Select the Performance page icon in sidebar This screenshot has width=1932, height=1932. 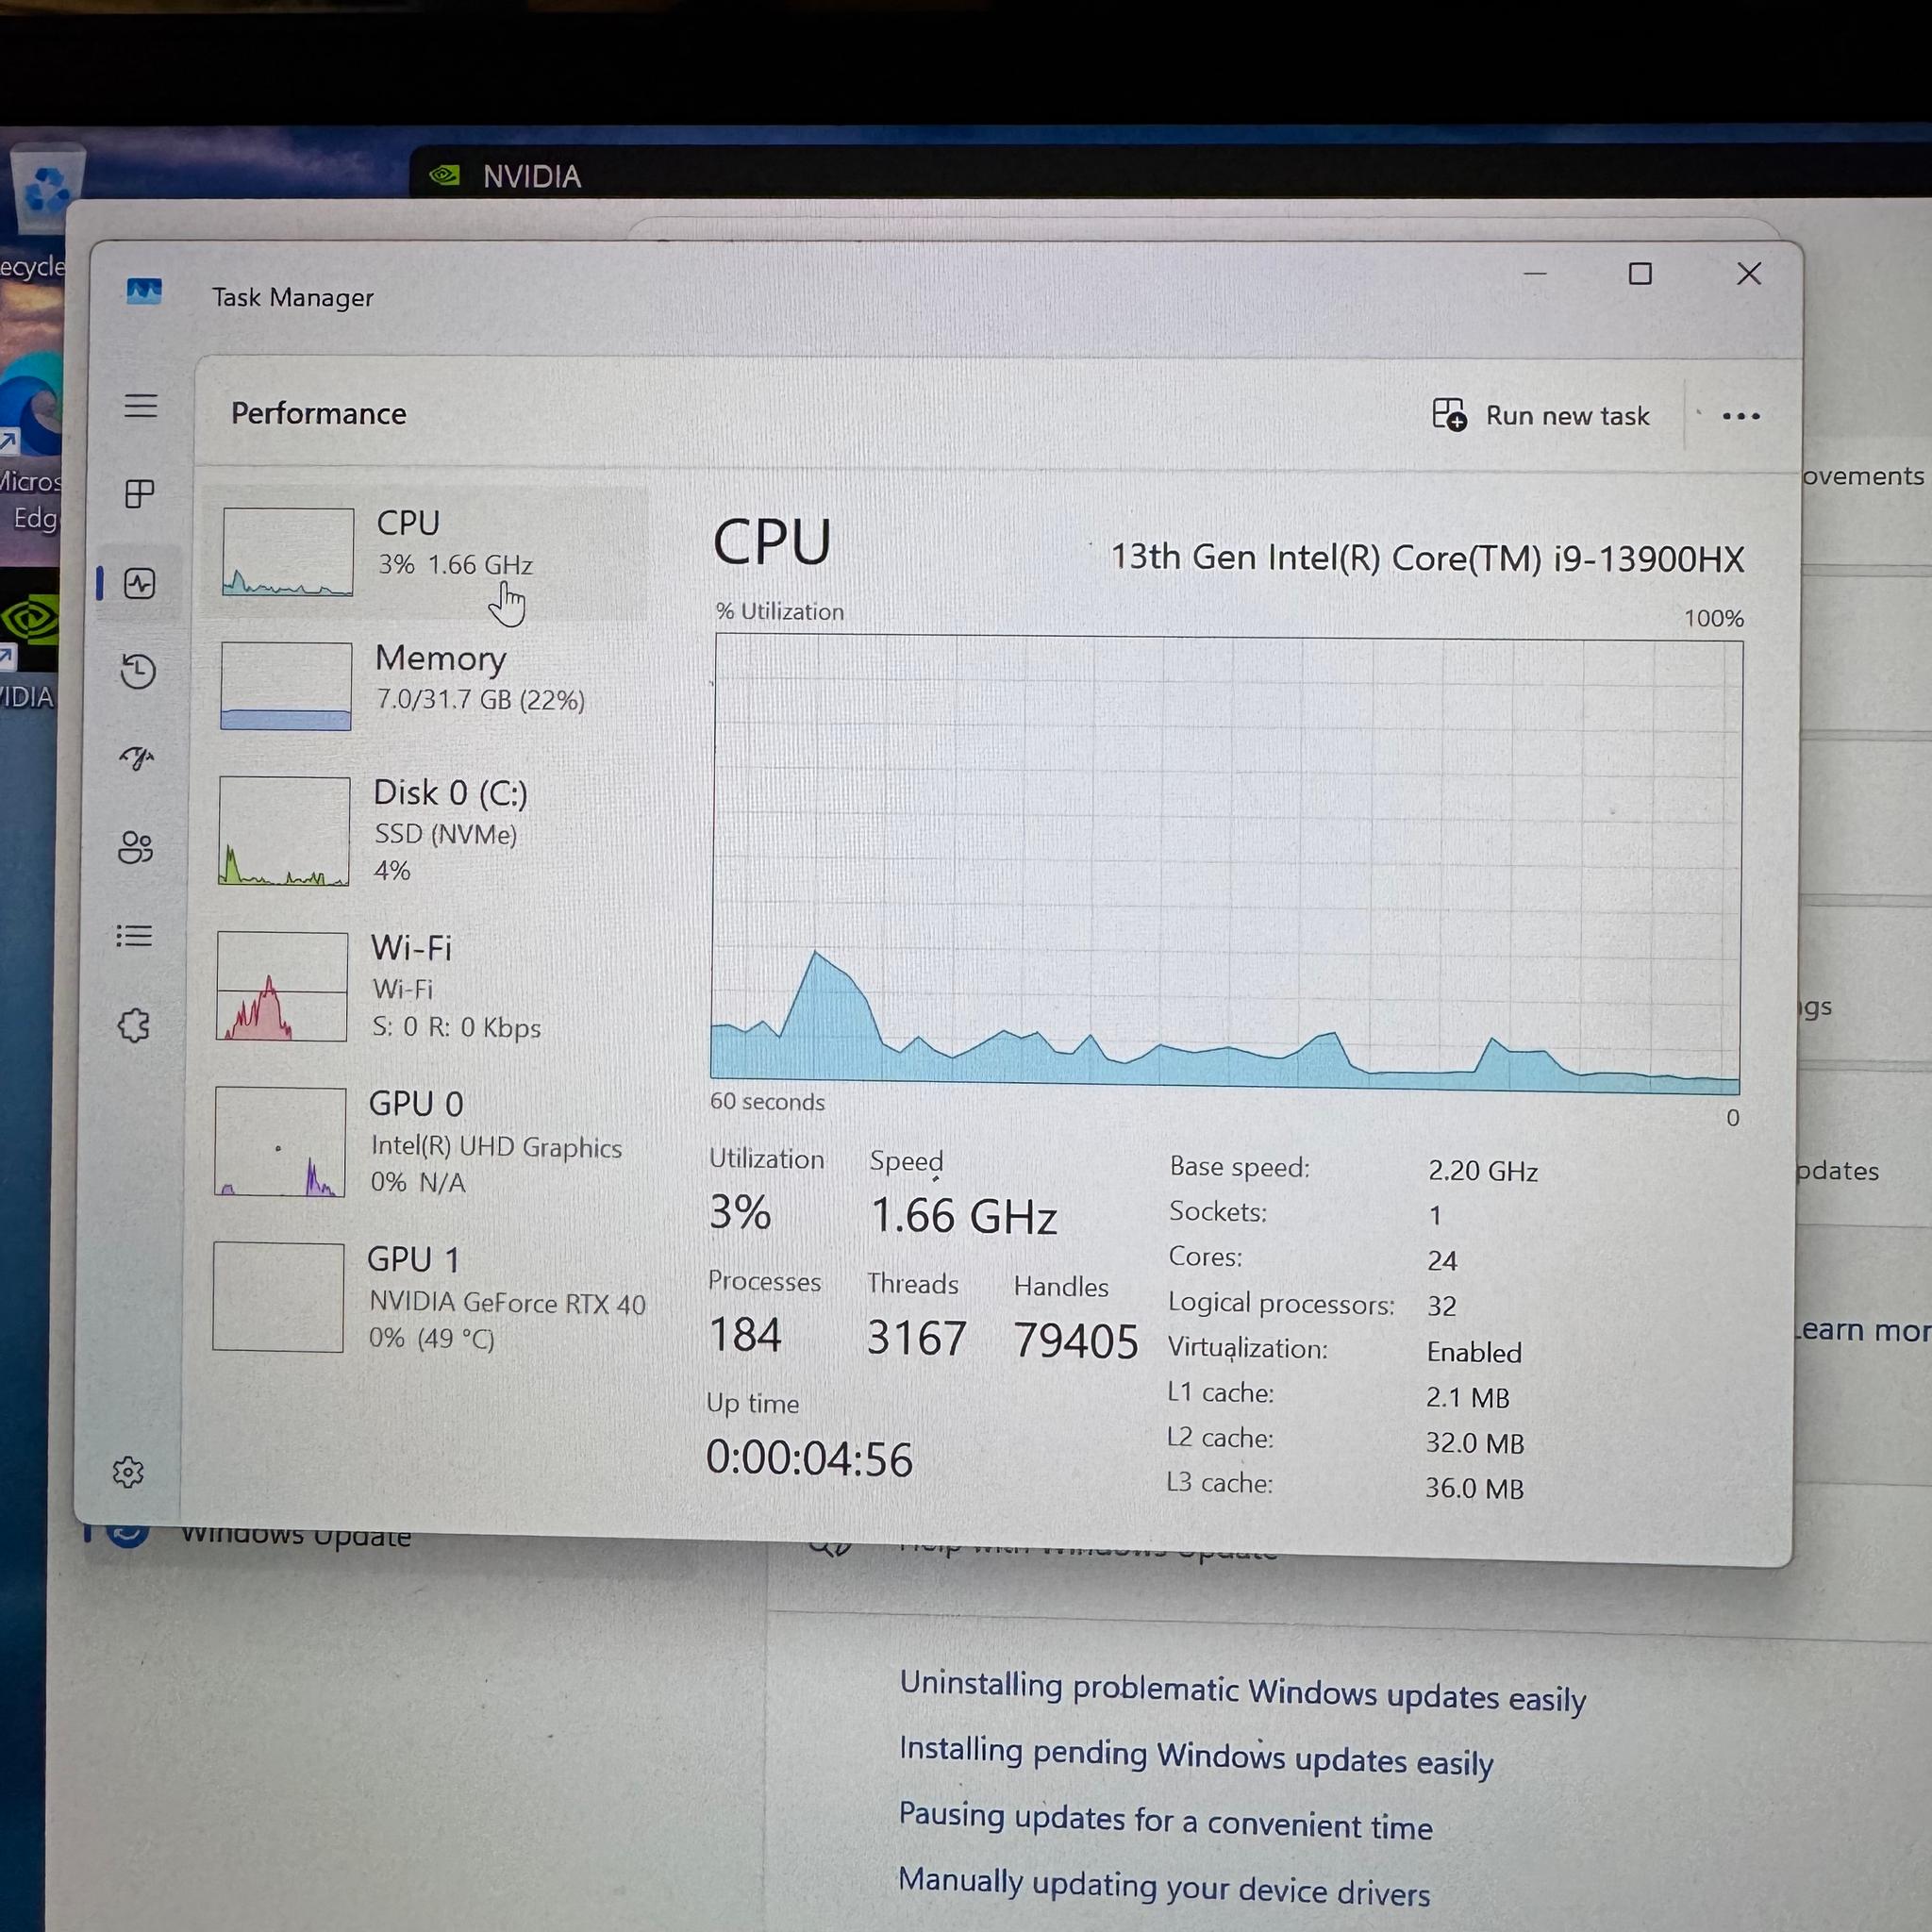tap(139, 583)
